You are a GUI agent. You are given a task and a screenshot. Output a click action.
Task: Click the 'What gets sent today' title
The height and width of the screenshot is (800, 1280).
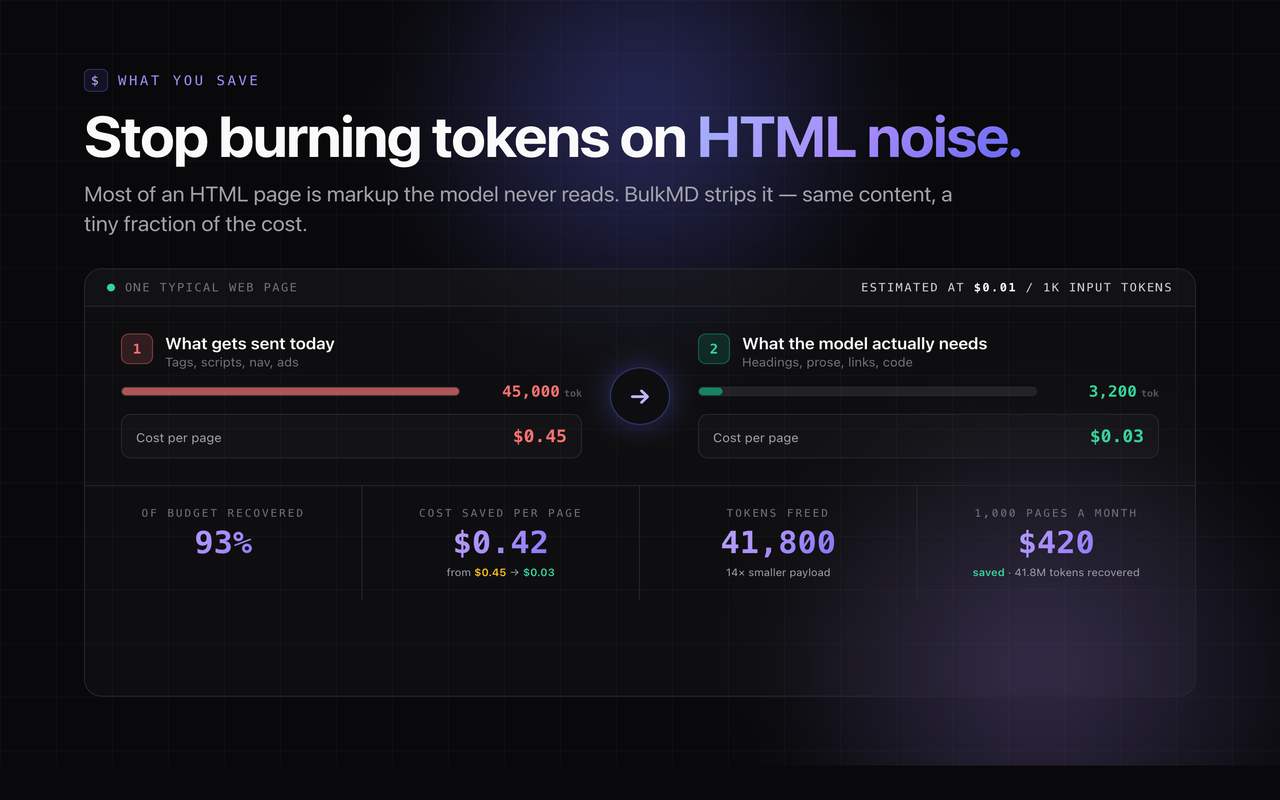(x=250, y=343)
